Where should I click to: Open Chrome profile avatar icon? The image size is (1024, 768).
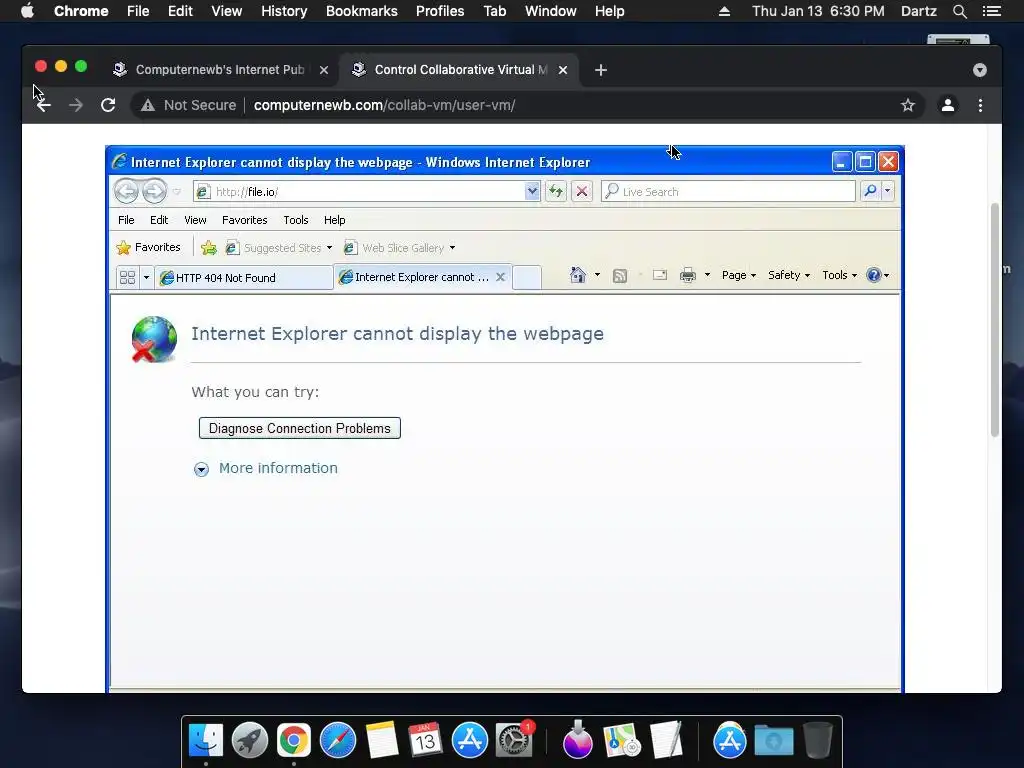click(948, 105)
